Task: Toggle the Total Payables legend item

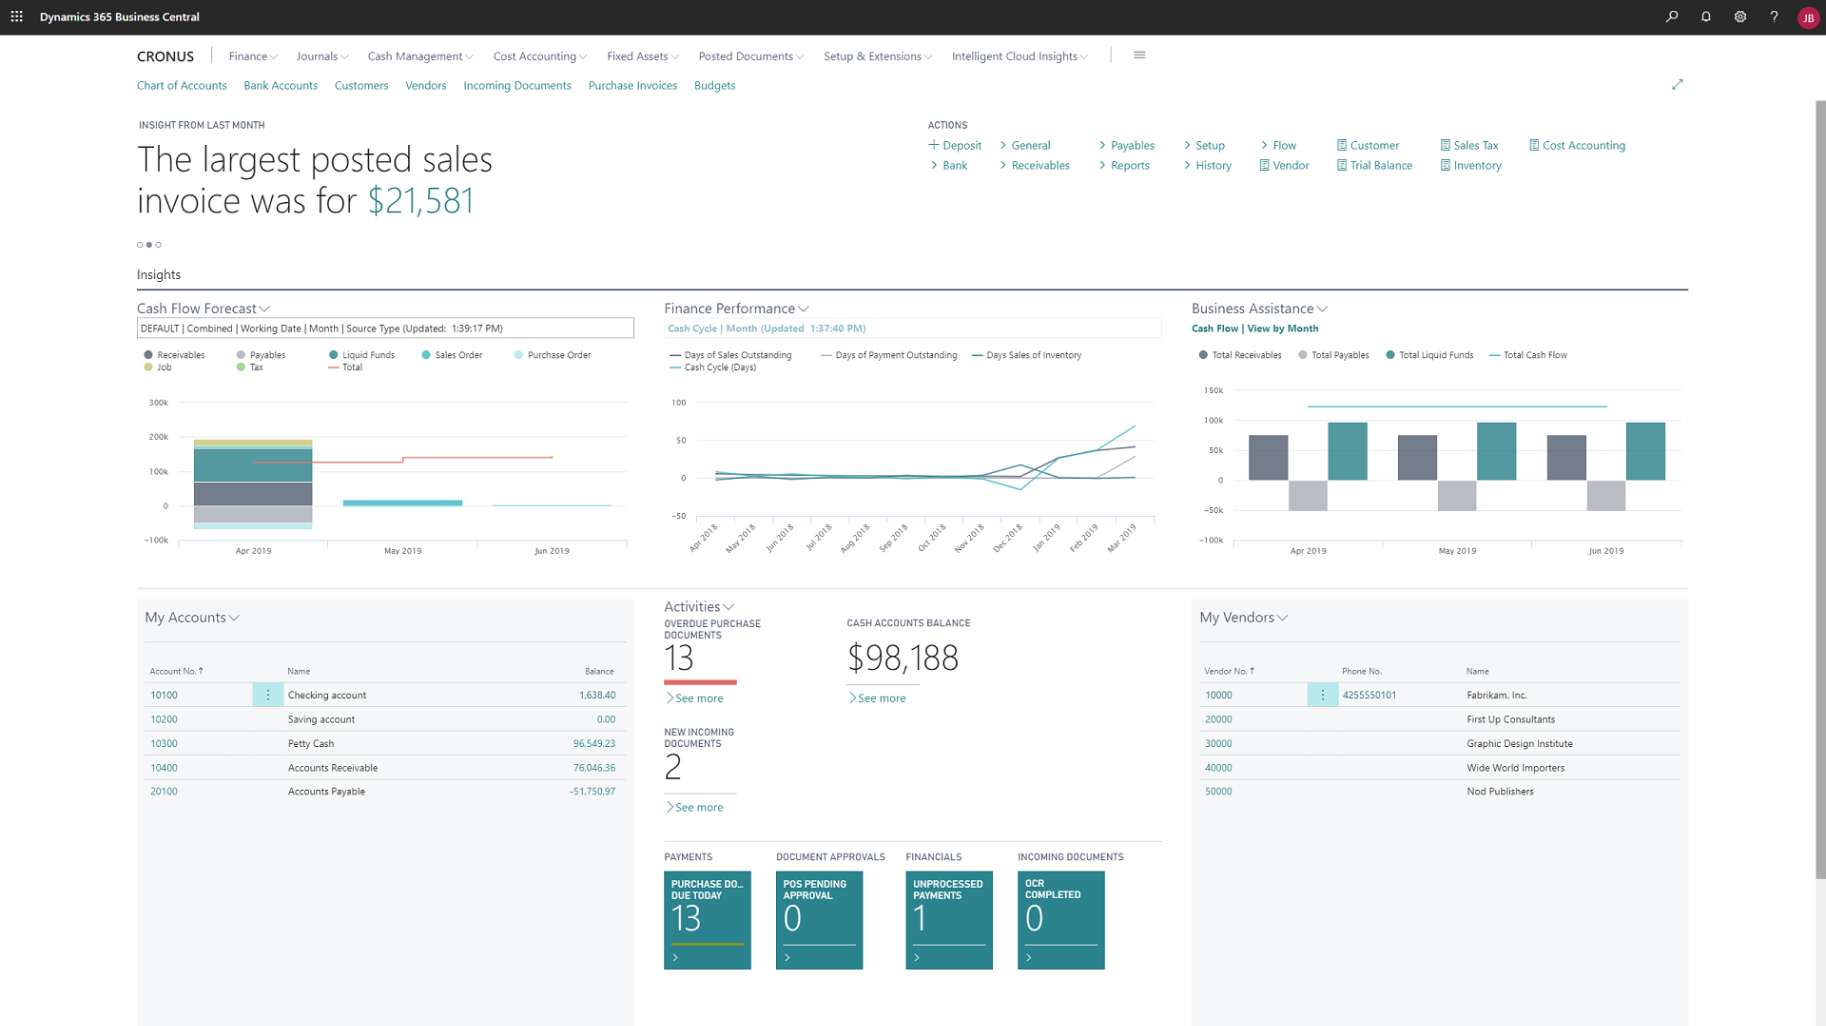Action: coord(1333,355)
